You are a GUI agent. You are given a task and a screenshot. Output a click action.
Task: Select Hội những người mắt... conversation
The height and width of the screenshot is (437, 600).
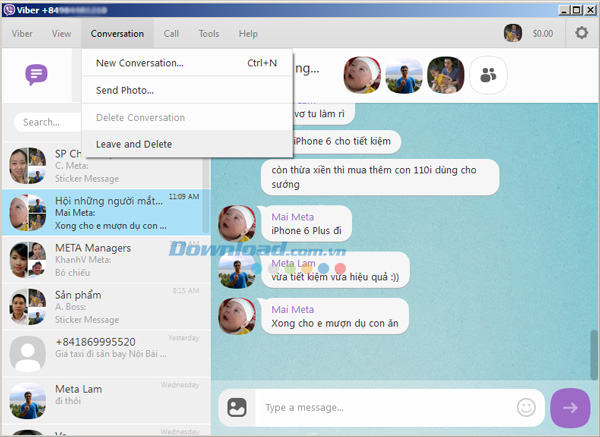coord(106,213)
